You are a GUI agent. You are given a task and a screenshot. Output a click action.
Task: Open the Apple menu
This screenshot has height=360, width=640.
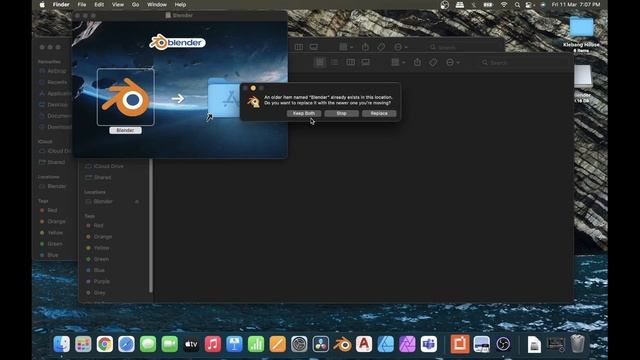coord(42,5)
